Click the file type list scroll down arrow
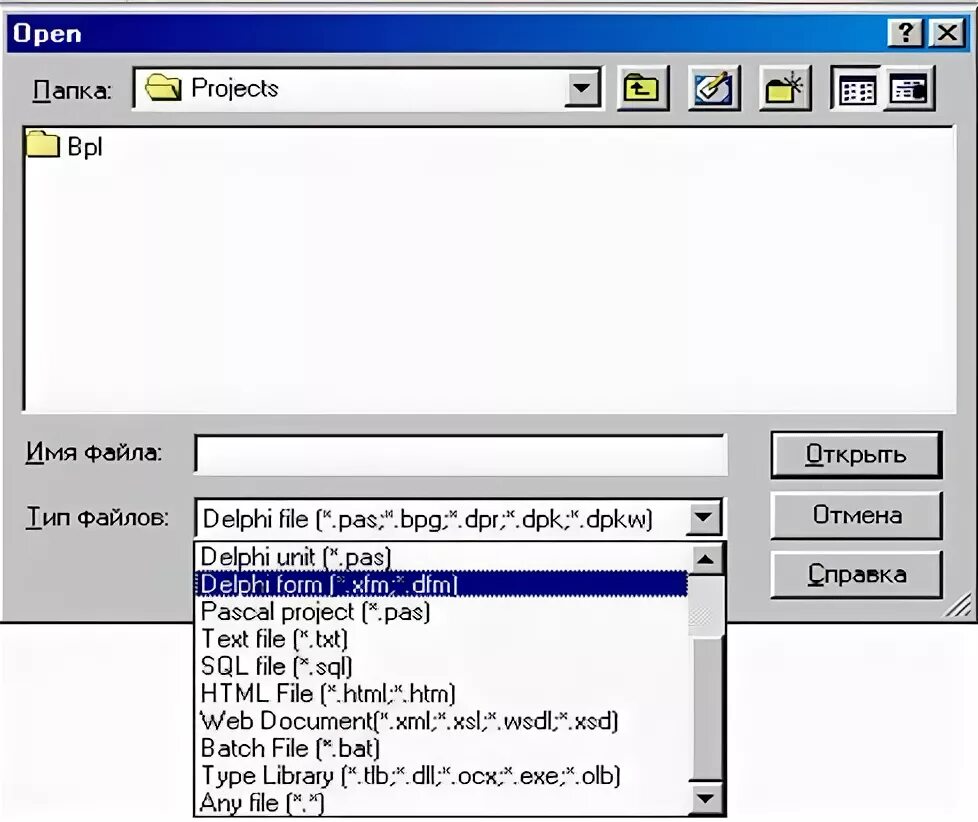978x822 pixels. (x=705, y=798)
